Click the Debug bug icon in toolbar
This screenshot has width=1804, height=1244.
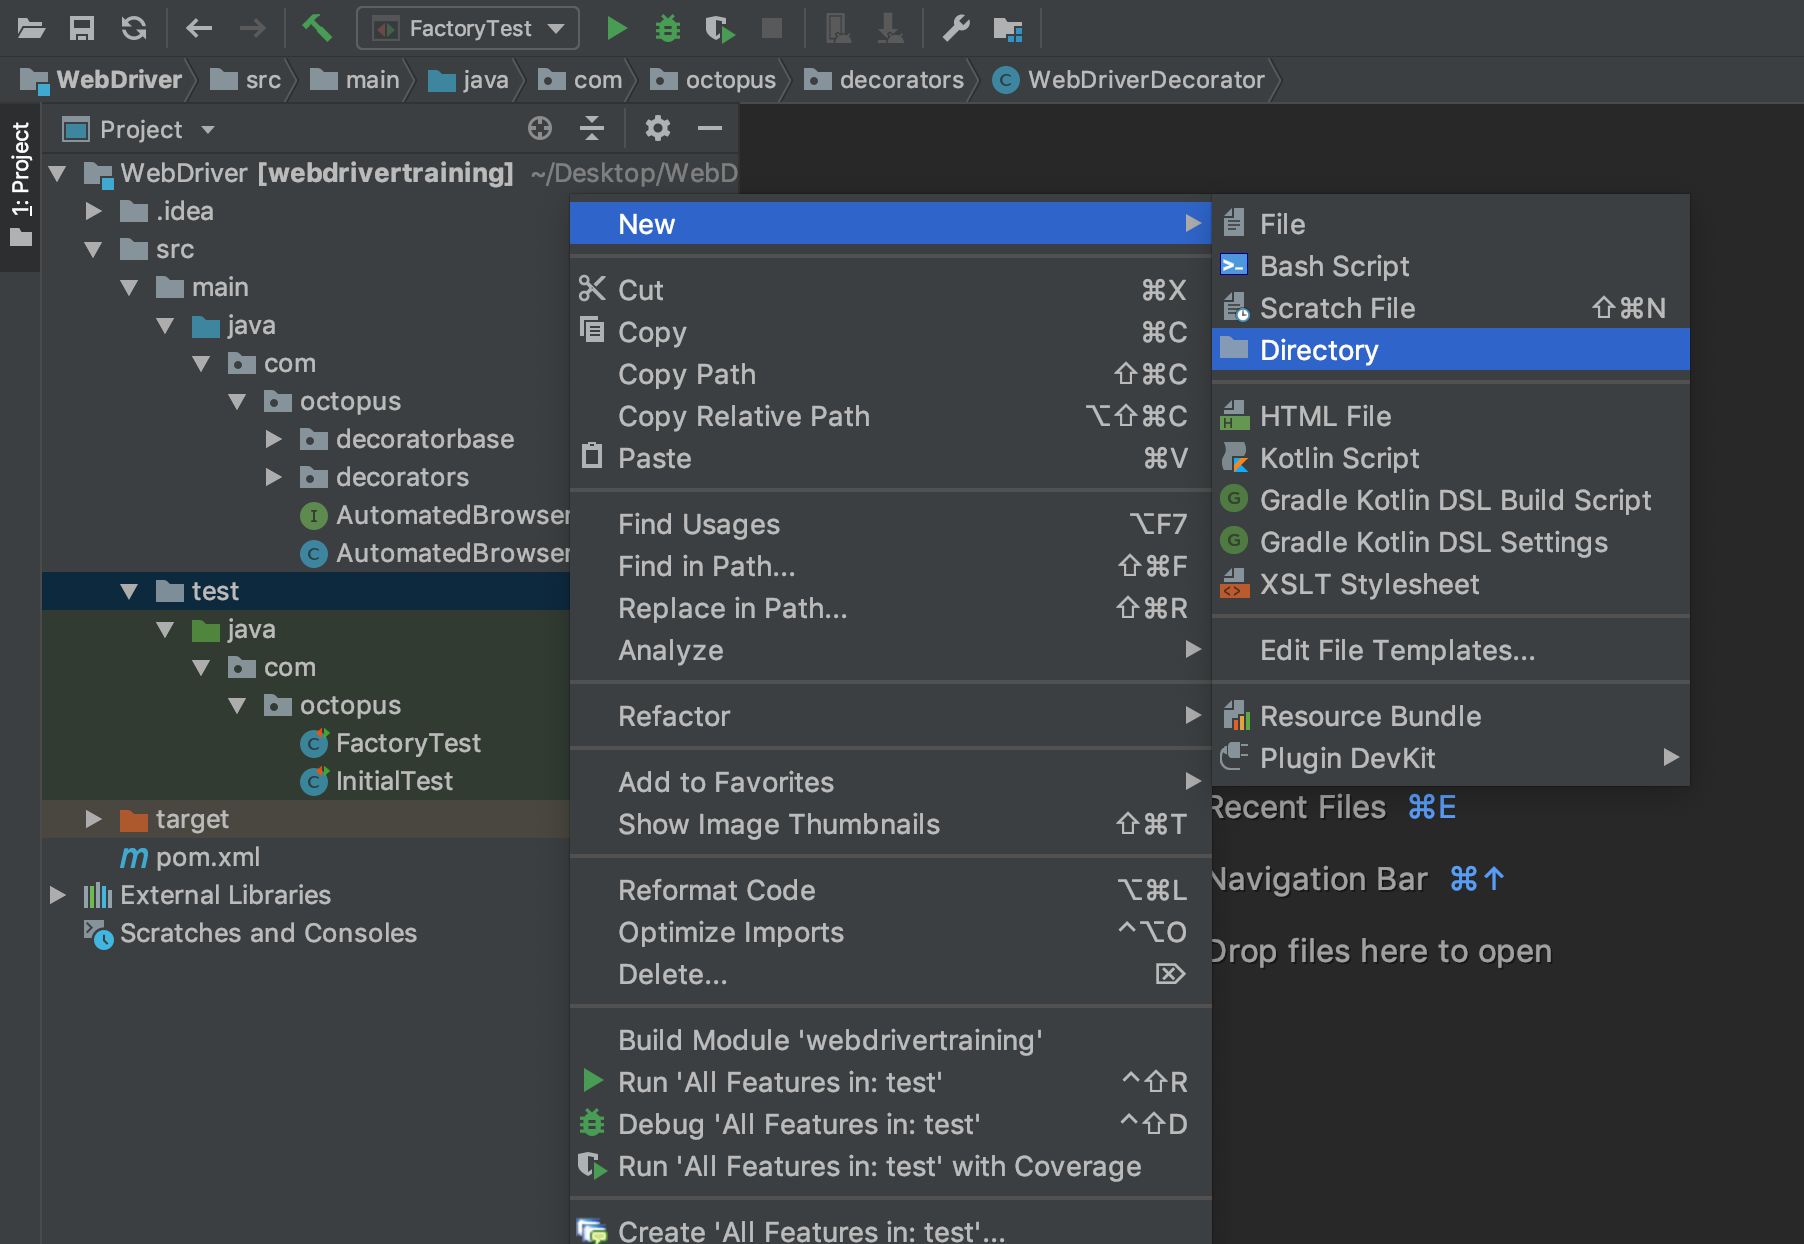(667, 28)
